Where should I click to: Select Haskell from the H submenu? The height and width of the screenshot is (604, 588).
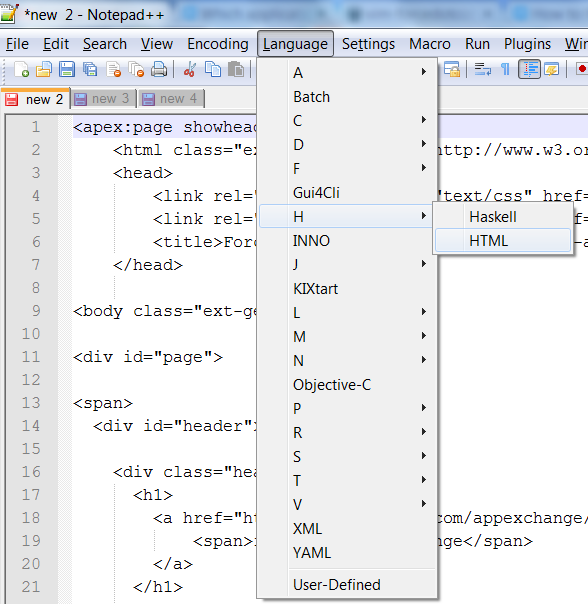coord(503,217)
